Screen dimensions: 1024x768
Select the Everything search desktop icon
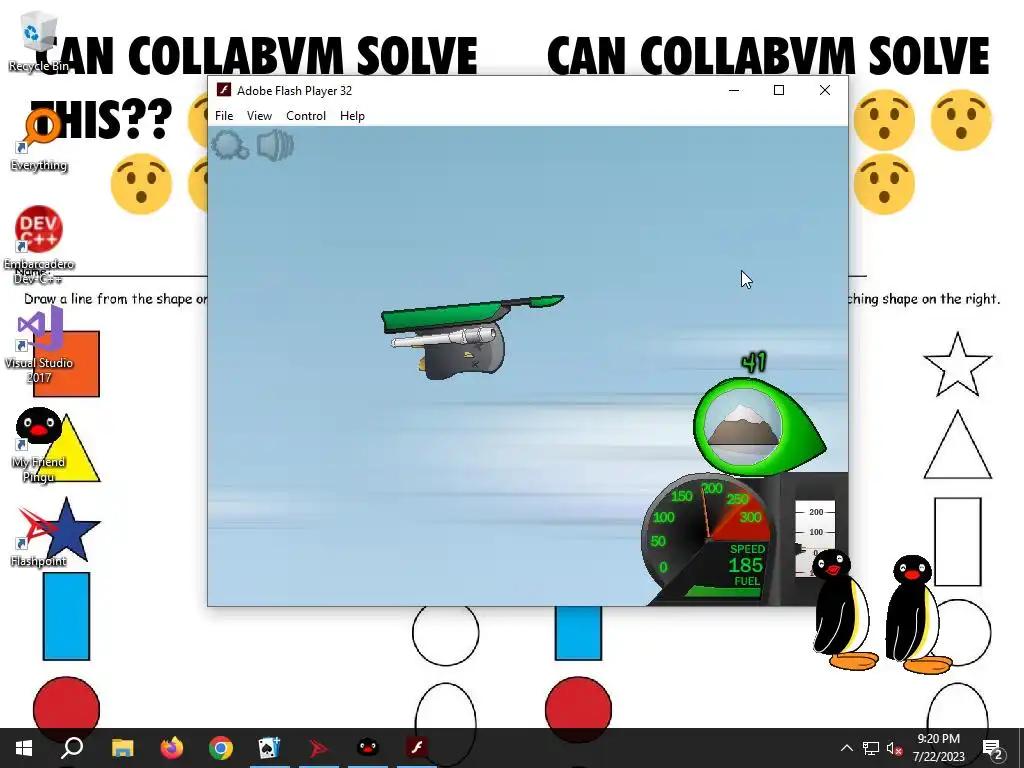coord(39,140)
